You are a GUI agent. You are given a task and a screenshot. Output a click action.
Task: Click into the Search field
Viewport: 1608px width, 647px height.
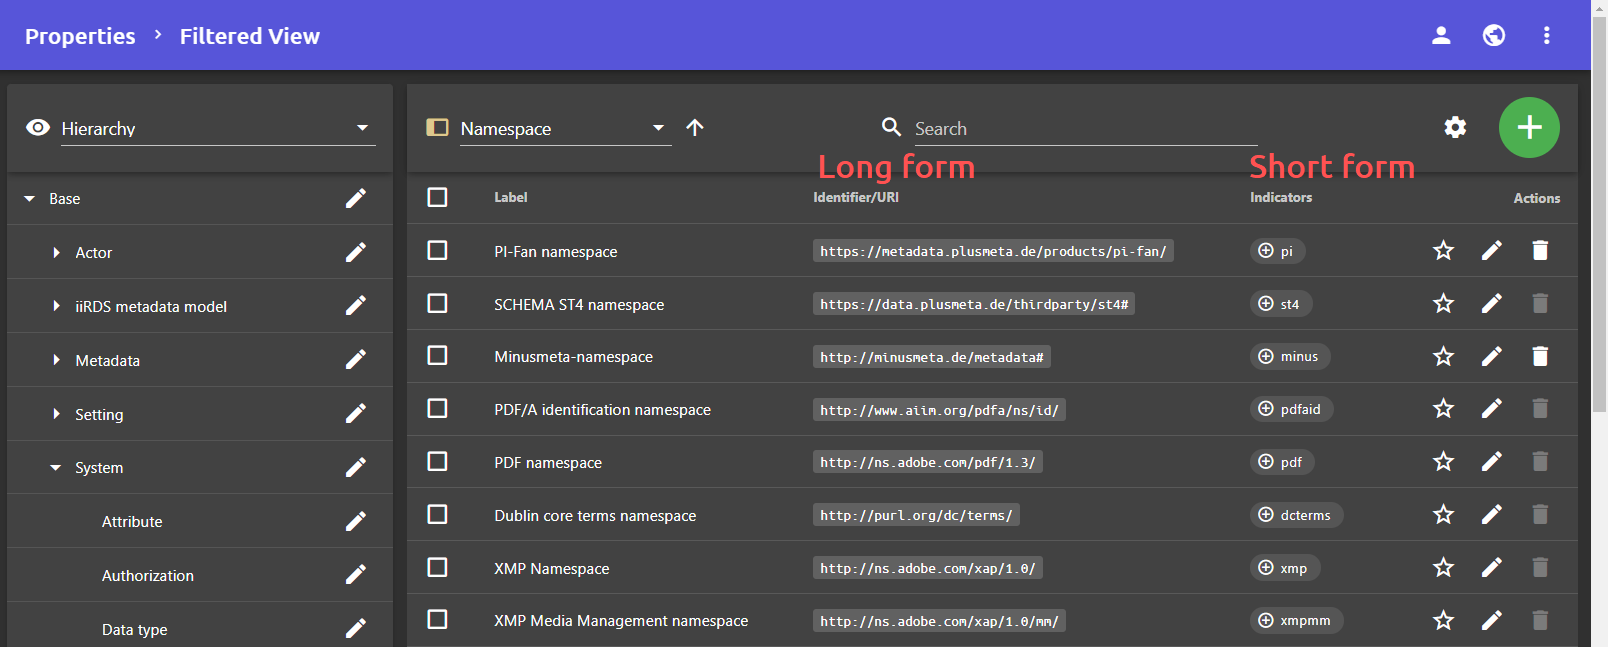click(1085, 129)
